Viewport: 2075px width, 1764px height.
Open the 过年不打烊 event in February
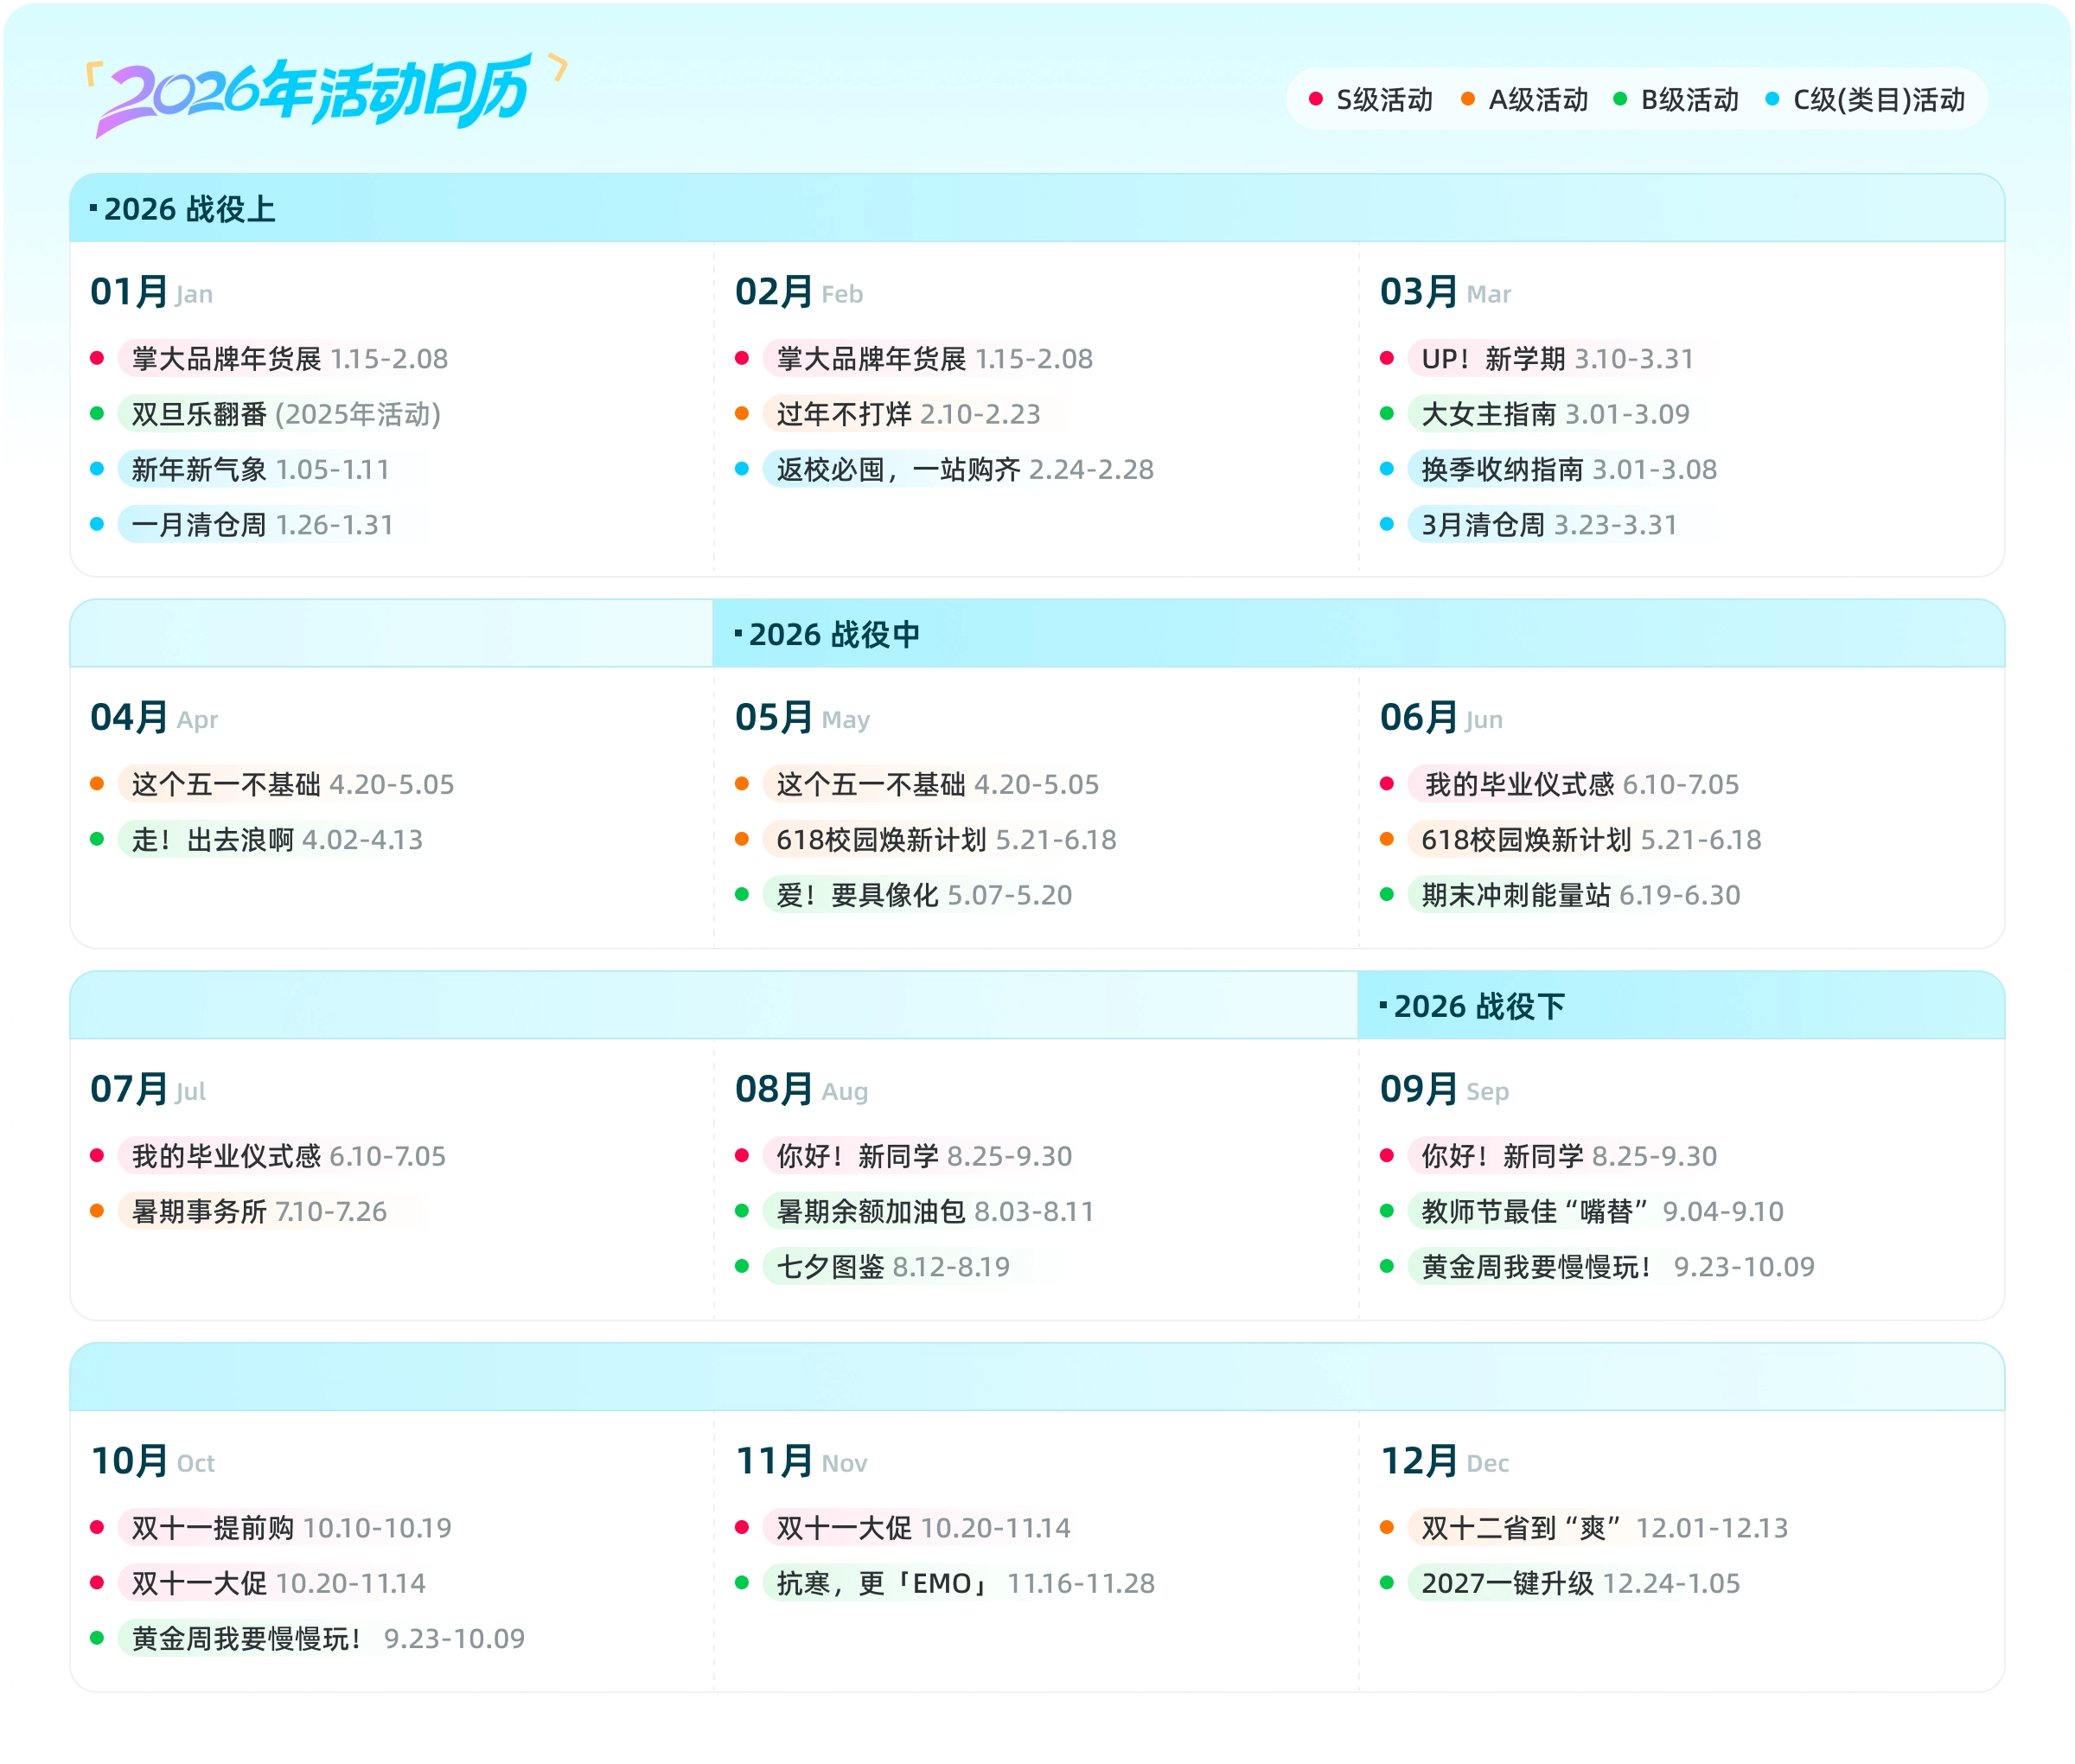click(844, 414)
